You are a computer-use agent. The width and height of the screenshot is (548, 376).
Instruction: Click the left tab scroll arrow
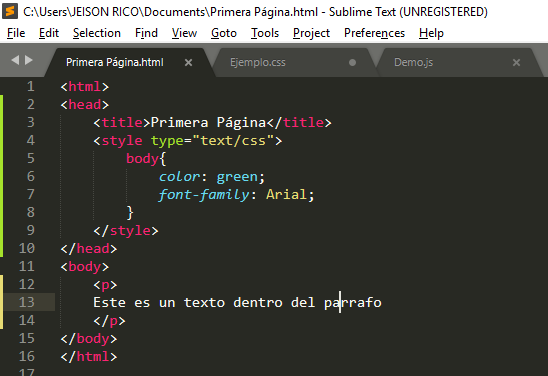pyautogui.click(x=15, y=60)
